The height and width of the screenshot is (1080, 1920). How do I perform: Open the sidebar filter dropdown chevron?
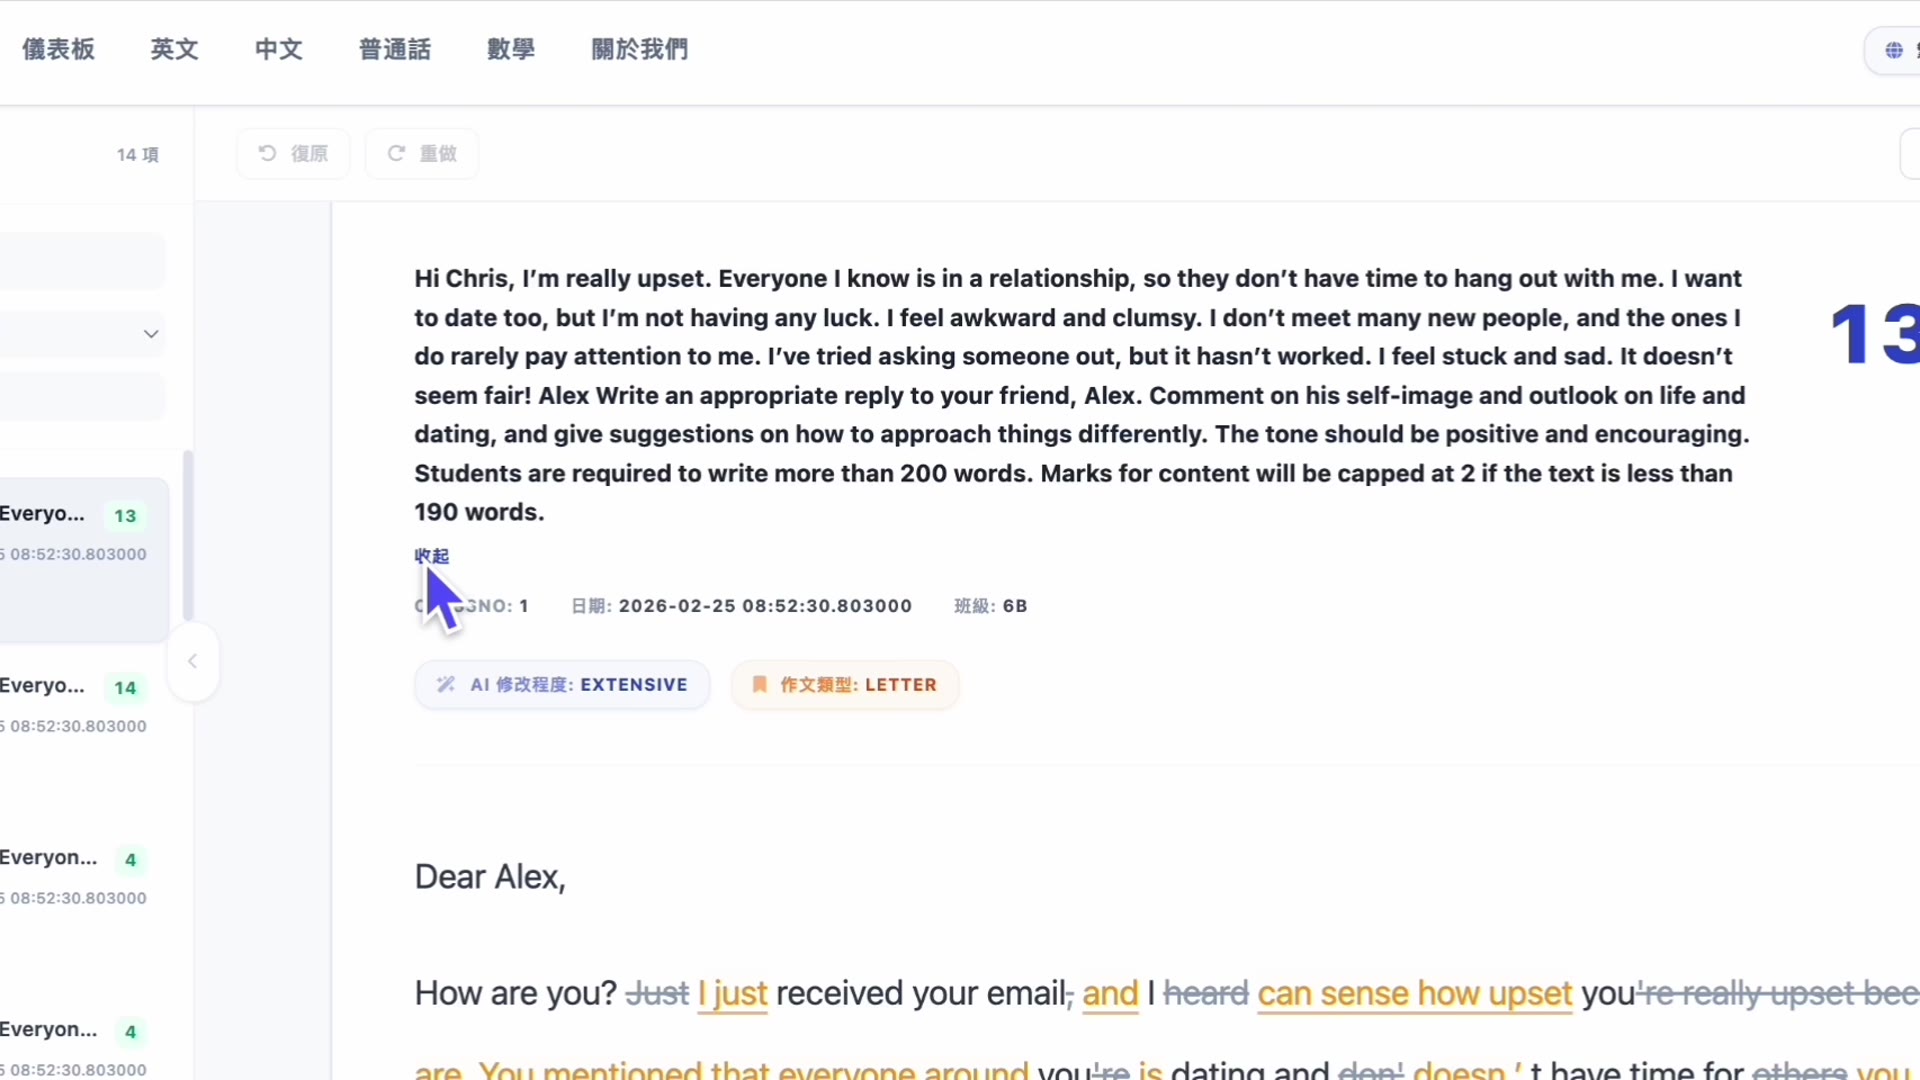tap(150, 333)
